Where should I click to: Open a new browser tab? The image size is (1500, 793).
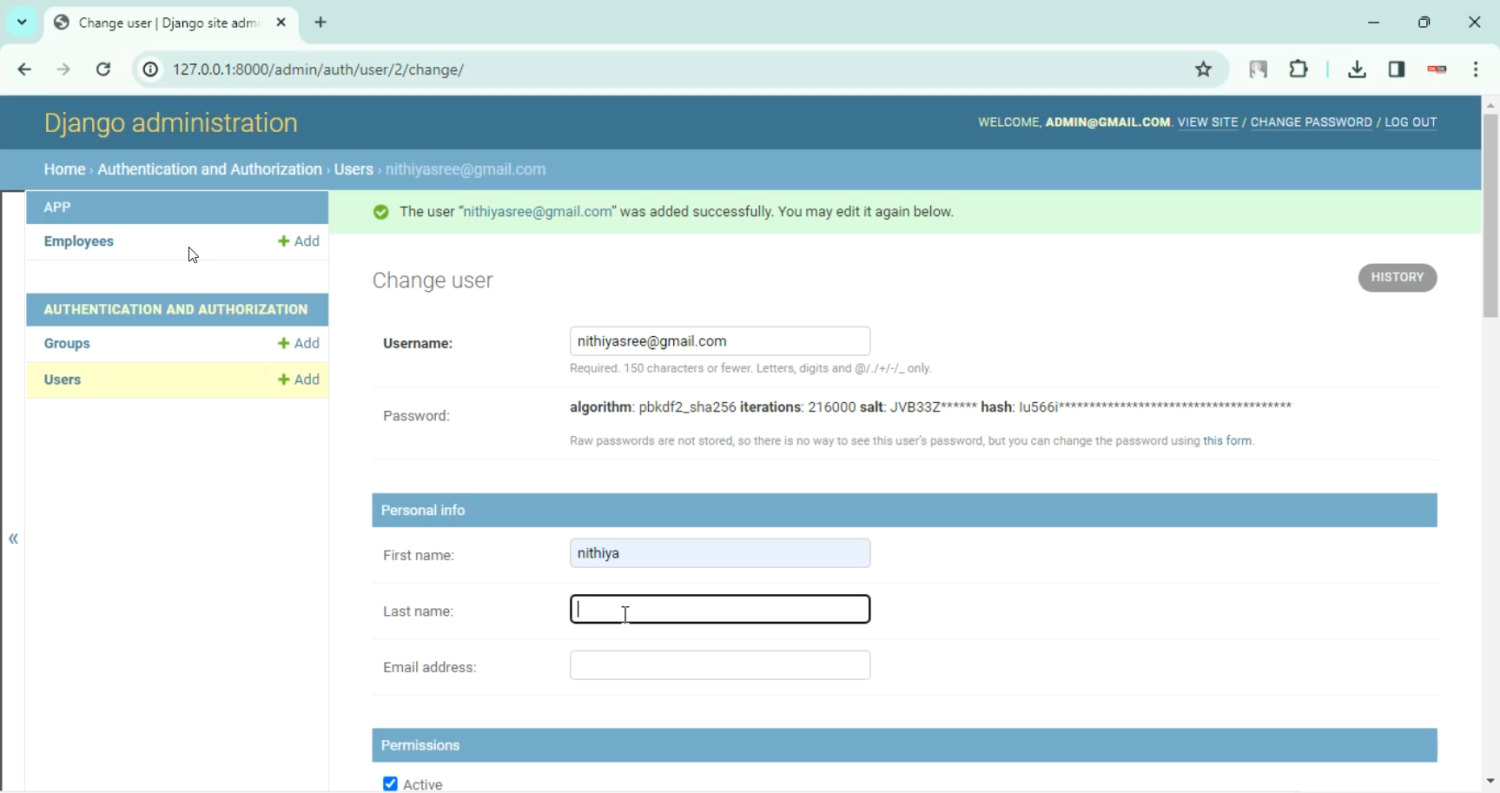pos(320,22)
